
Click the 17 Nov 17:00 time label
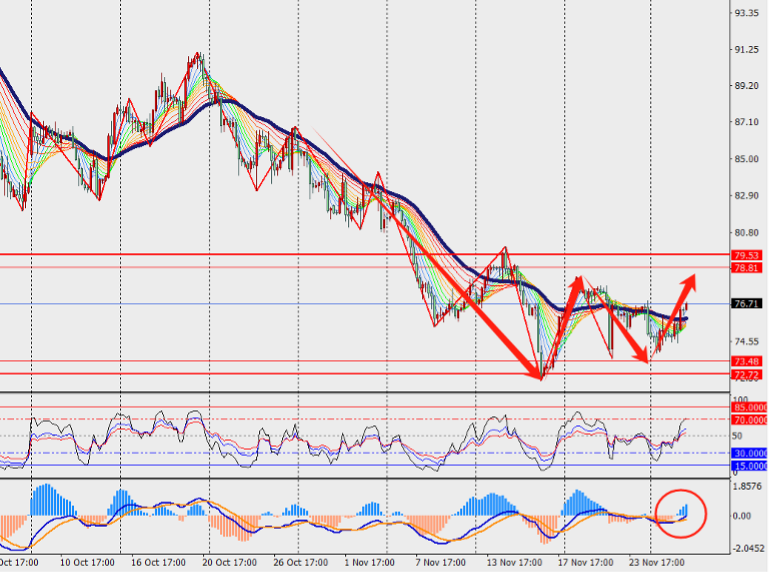585,563
